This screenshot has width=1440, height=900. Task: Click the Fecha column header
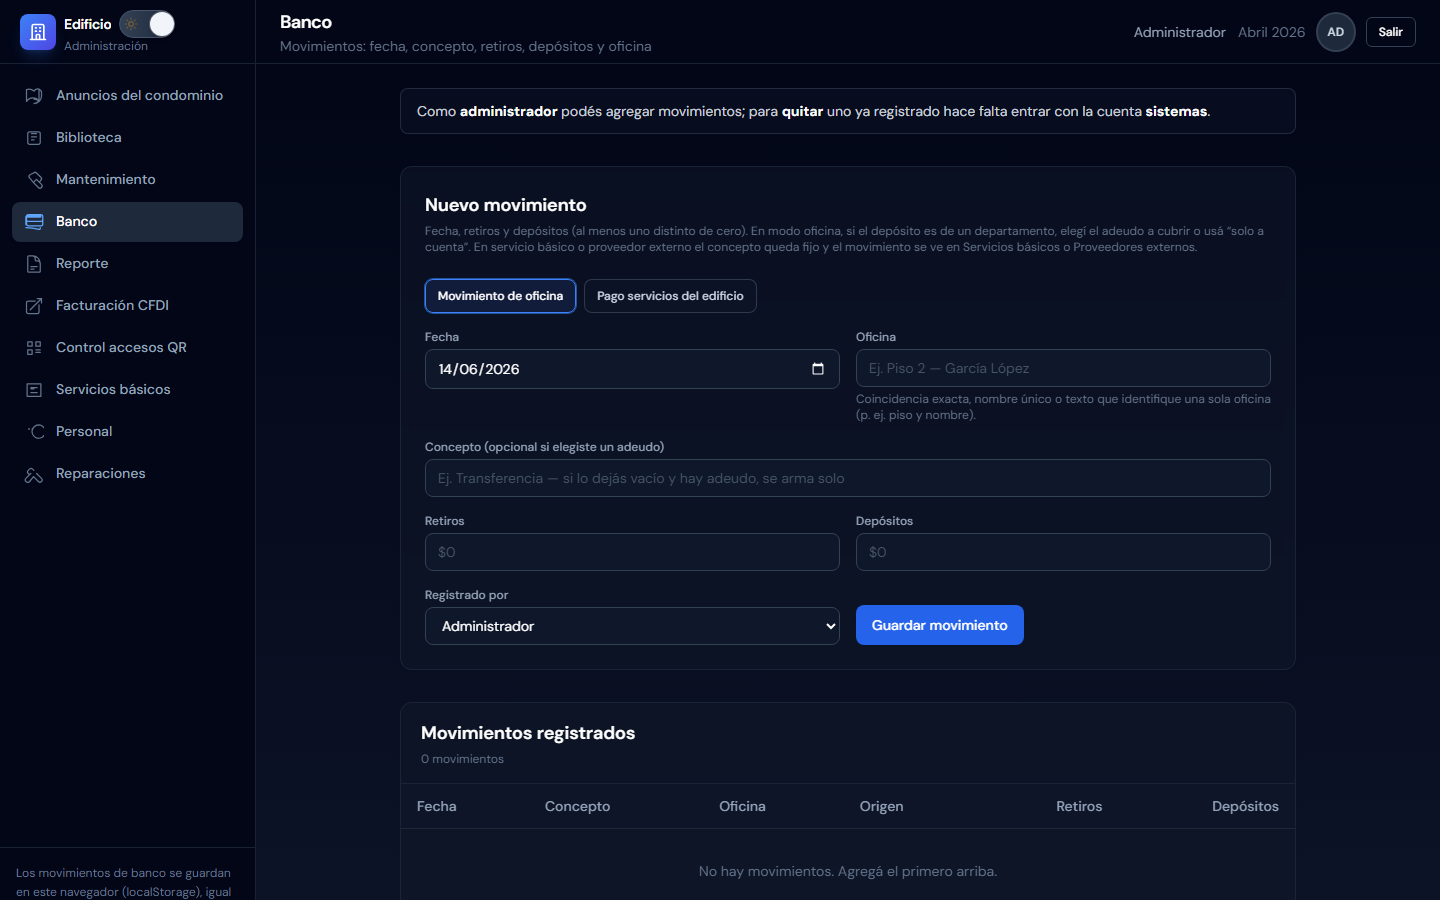437,806
